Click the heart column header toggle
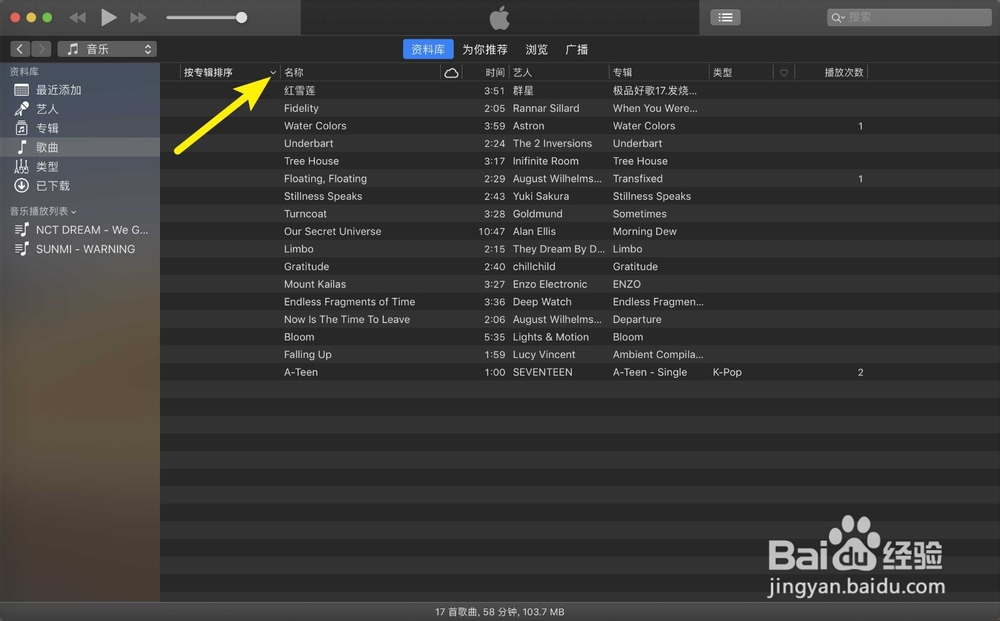Viewport: 1000px width, 621px height. point(785,72)
